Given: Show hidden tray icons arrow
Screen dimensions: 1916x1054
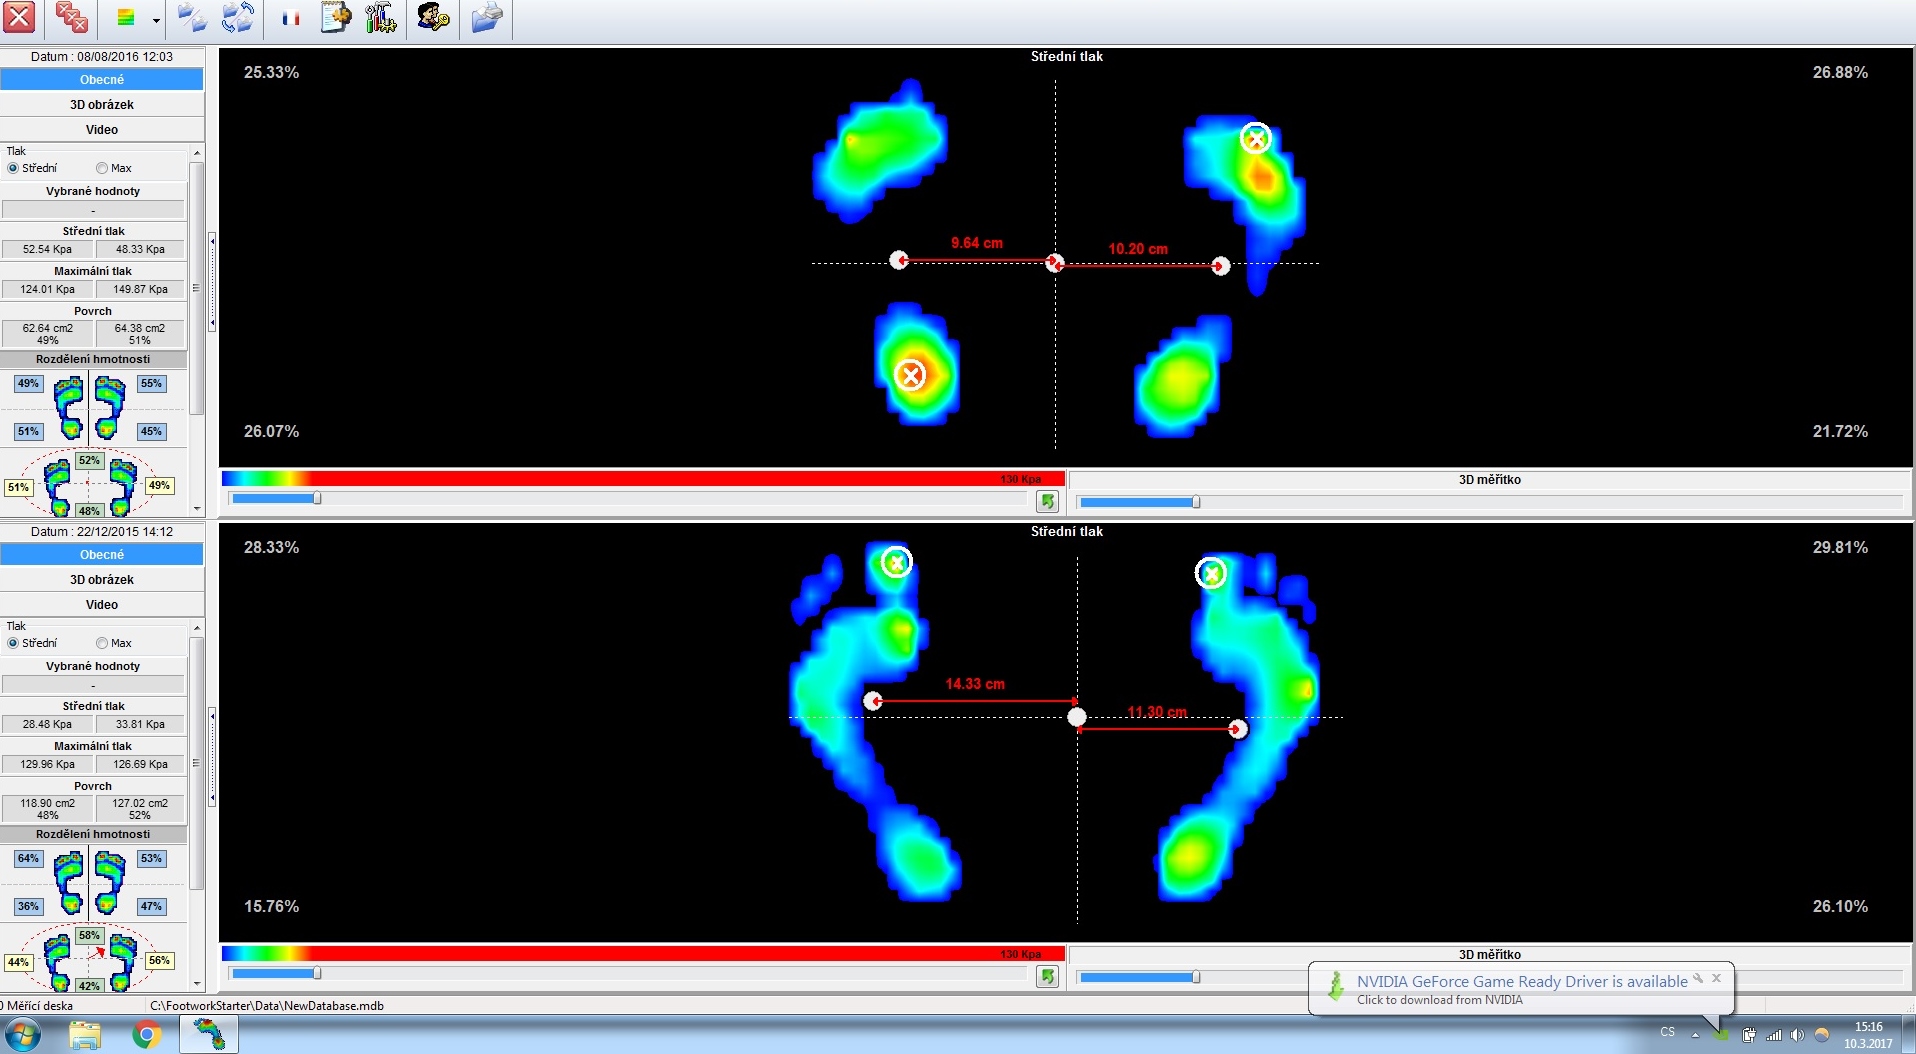Looking at the screenshot, I should [1695, 1035].
